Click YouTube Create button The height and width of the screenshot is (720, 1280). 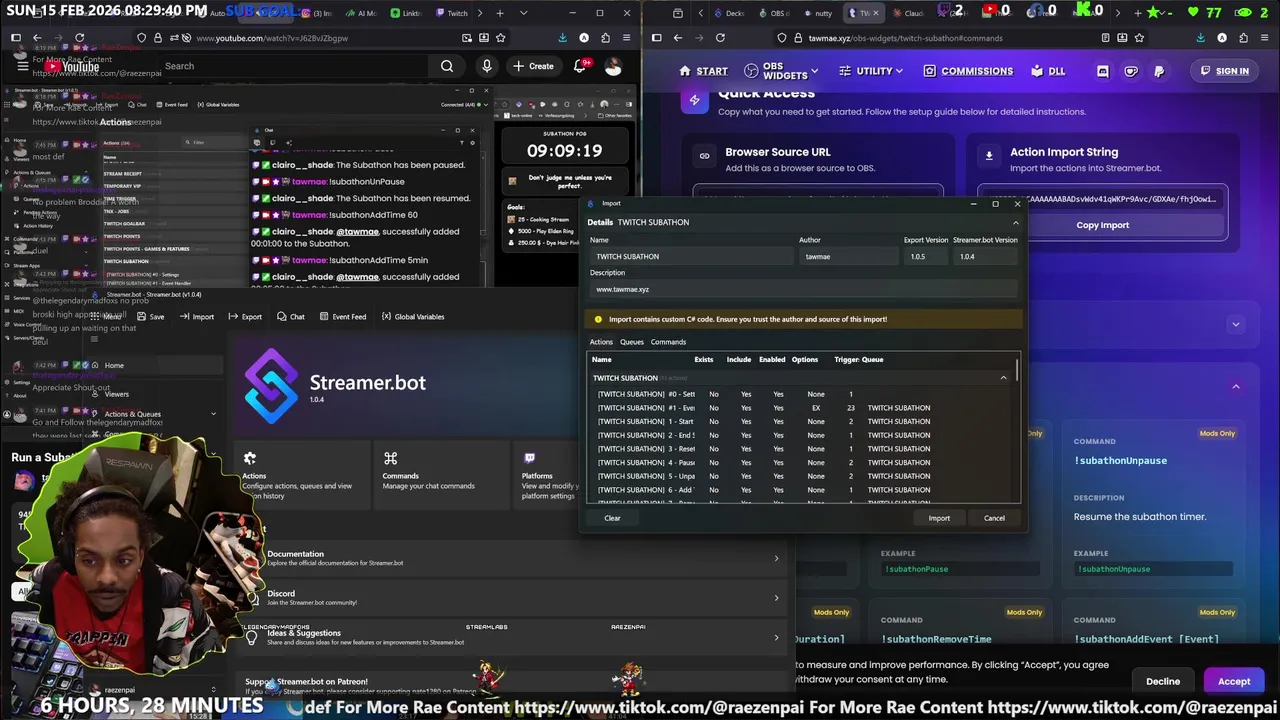pos(533,66)
